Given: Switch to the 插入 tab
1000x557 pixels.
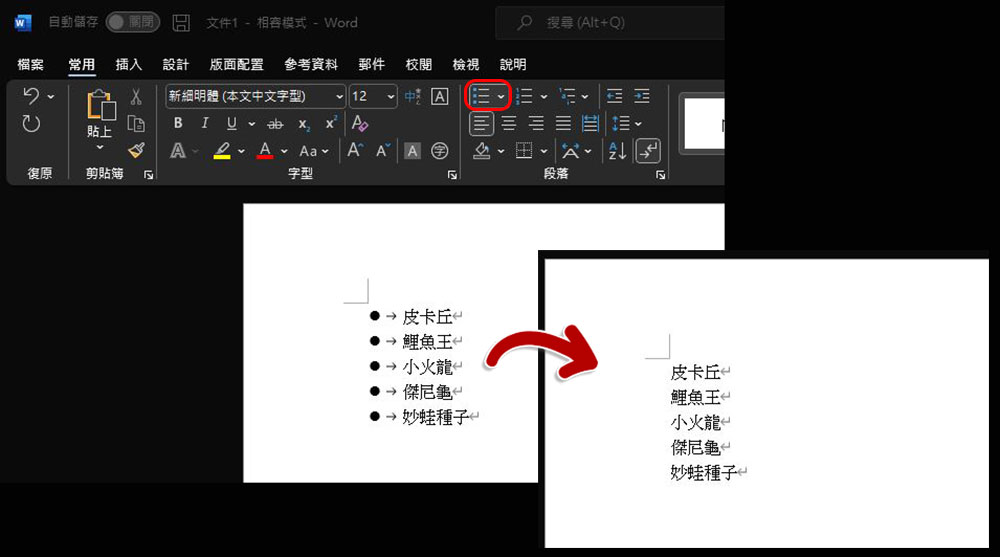Looking at the screenshot, I should [x=128, y=64].
